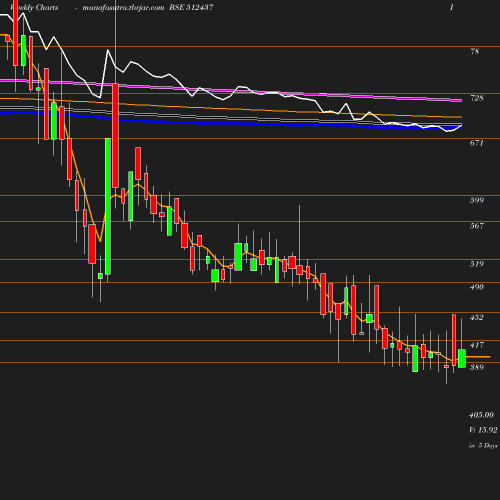The height and width of the screenshot is (500, 500).
Task: Click the 405.00 last price value
Action: point(481,415)
